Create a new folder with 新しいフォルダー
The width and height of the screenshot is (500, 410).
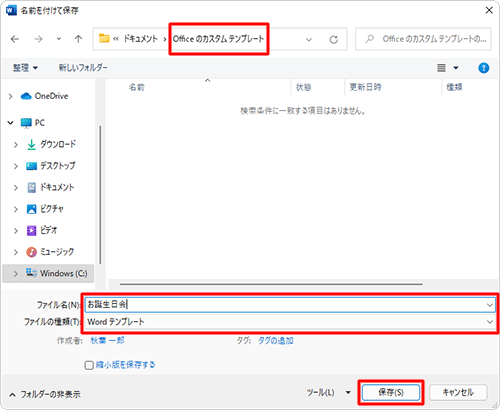click(x=83, y=68)
